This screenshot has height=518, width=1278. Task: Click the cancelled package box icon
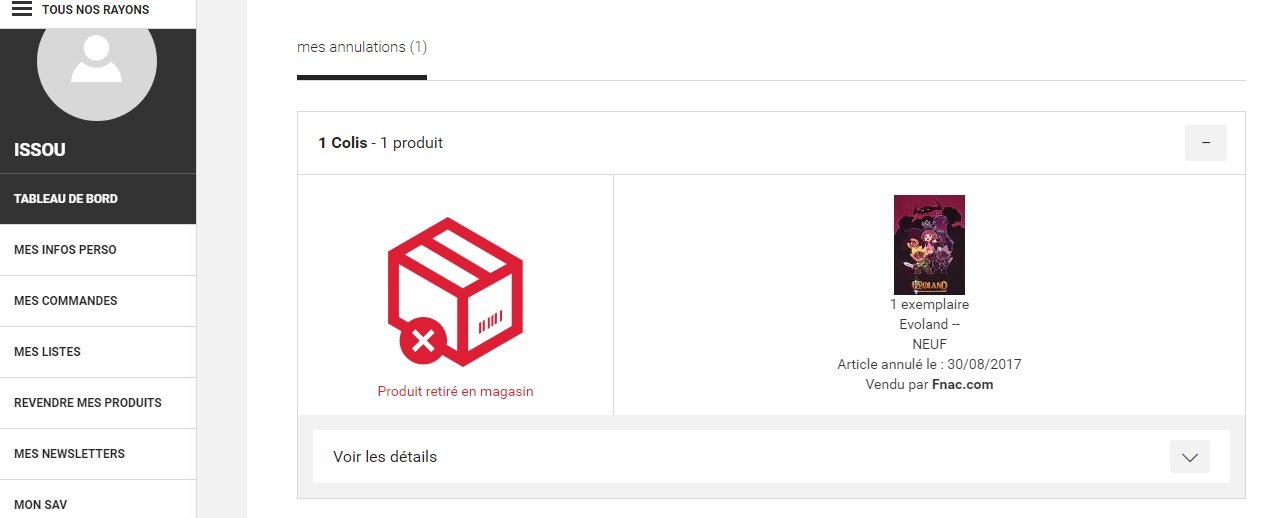click(455, 292)
